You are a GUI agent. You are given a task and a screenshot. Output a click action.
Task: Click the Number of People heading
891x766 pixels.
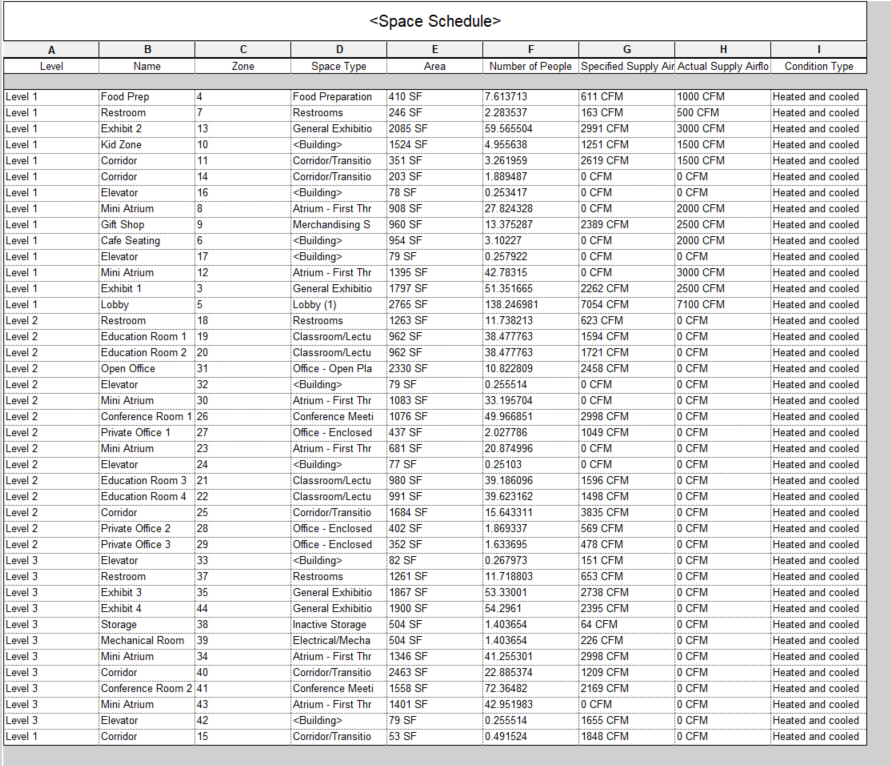point(531,66)
